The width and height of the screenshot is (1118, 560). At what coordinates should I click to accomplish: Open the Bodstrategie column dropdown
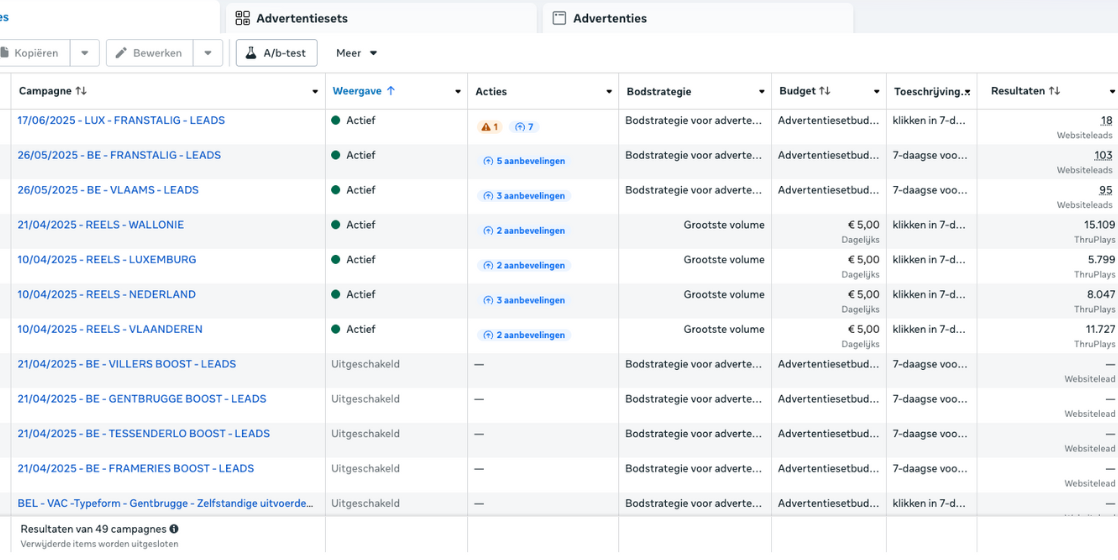(761, 92)
